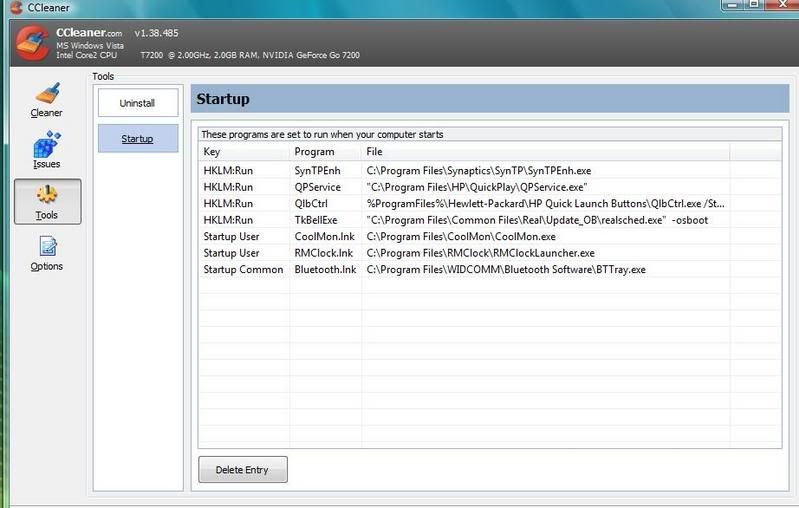Click the RMClockLauncher.exe file path

pos(480,253)
